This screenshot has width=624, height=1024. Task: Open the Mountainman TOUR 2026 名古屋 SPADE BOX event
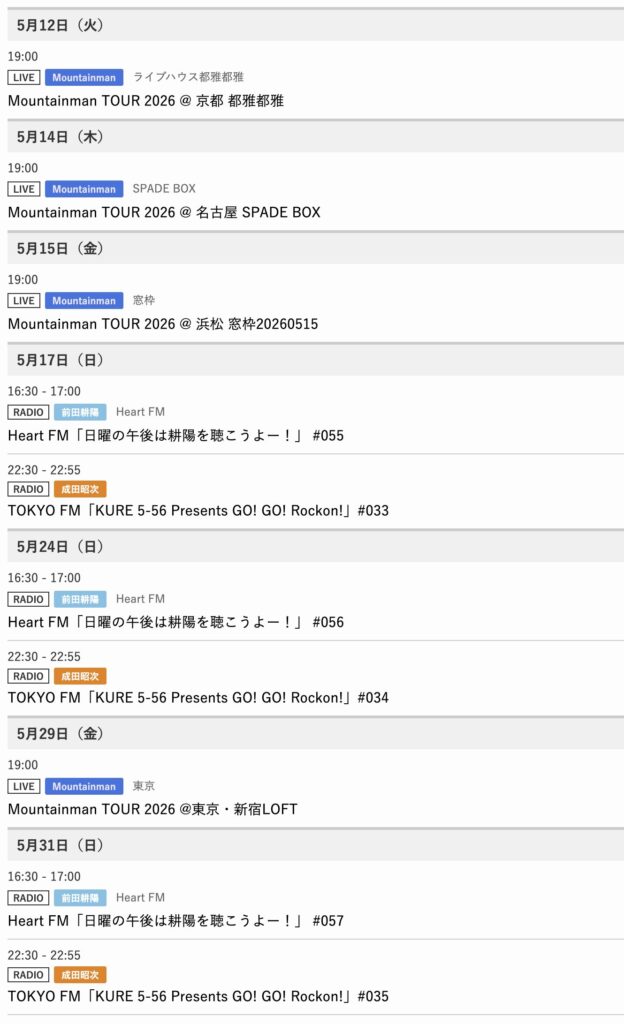[164, 212]
